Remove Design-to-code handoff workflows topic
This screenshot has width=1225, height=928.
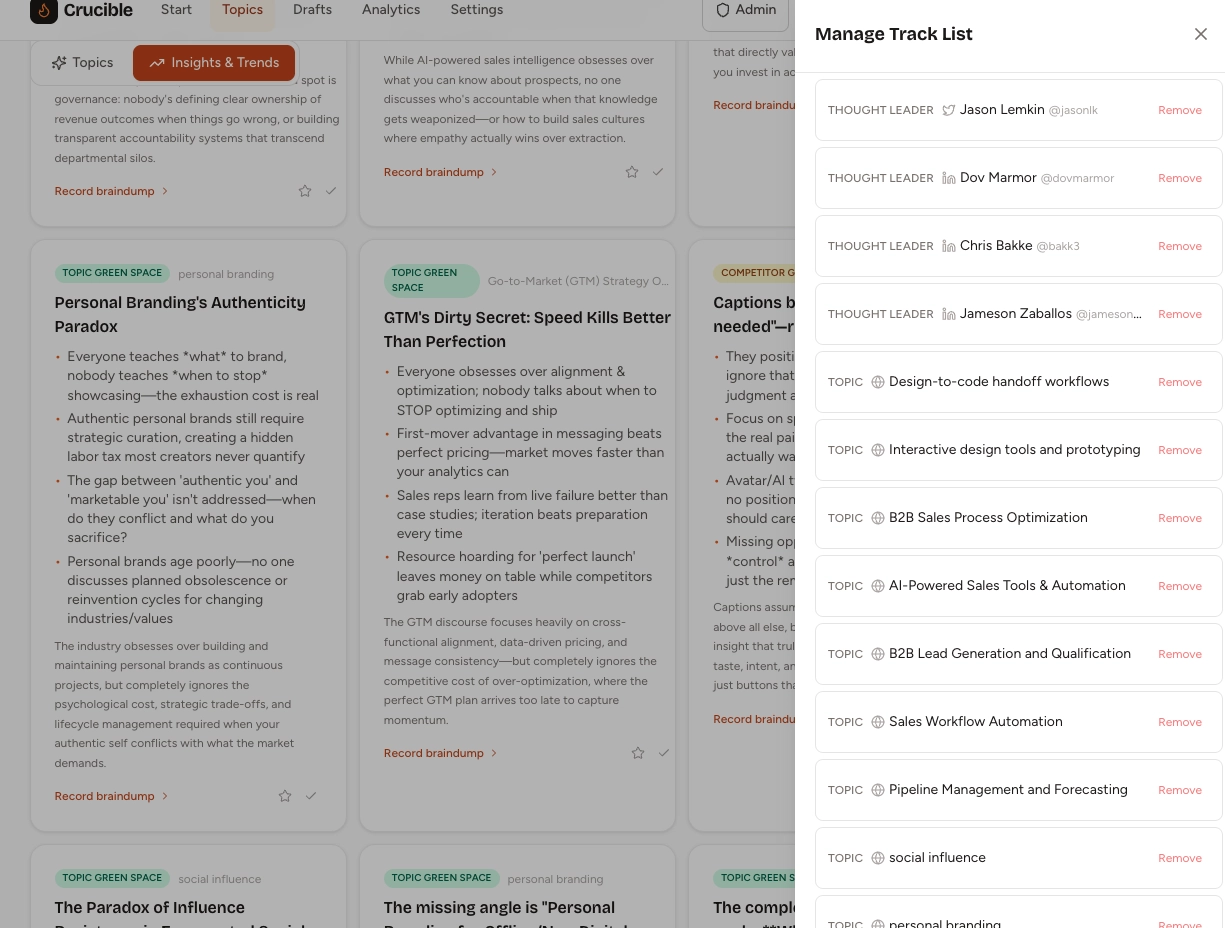[x=1180, y=382]
